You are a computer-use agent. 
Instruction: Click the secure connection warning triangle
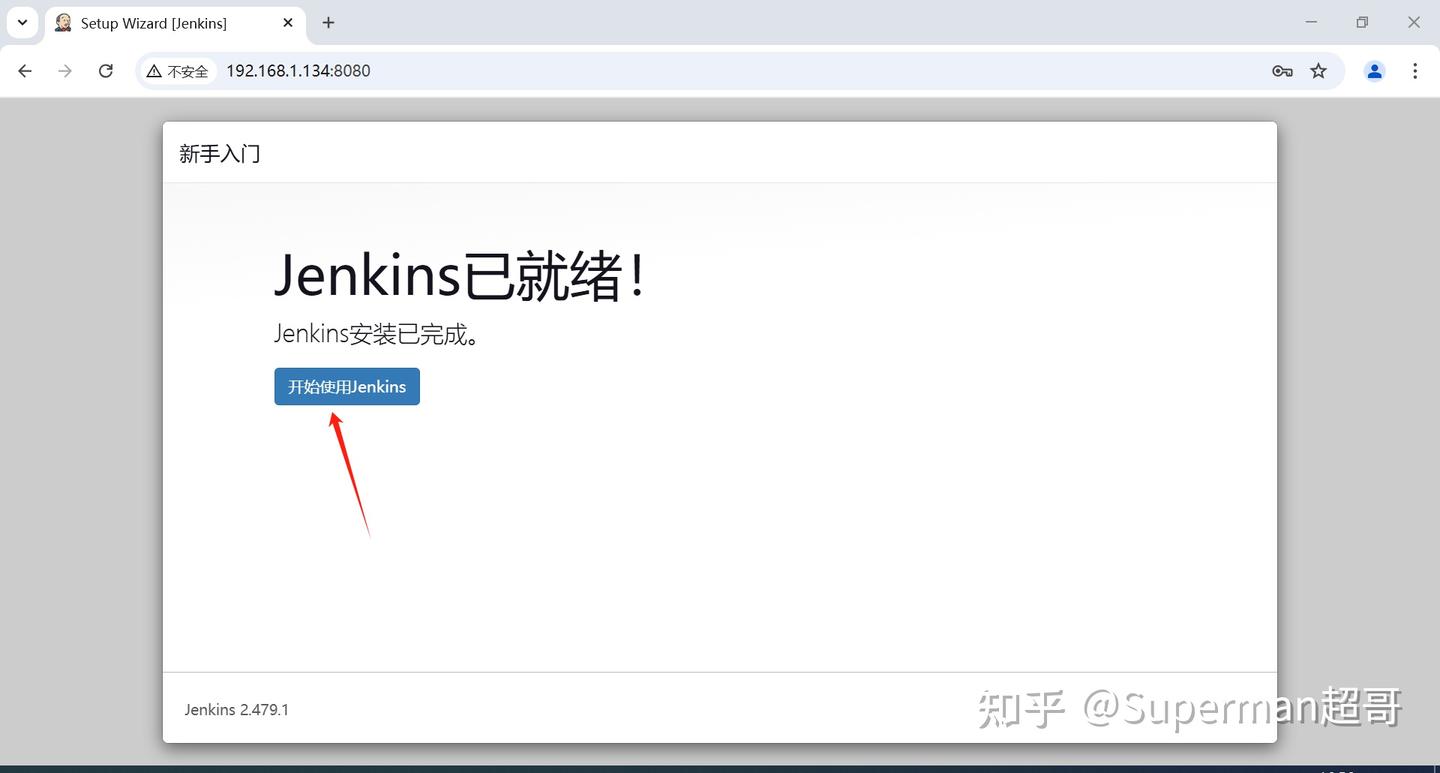coord(153,71)
